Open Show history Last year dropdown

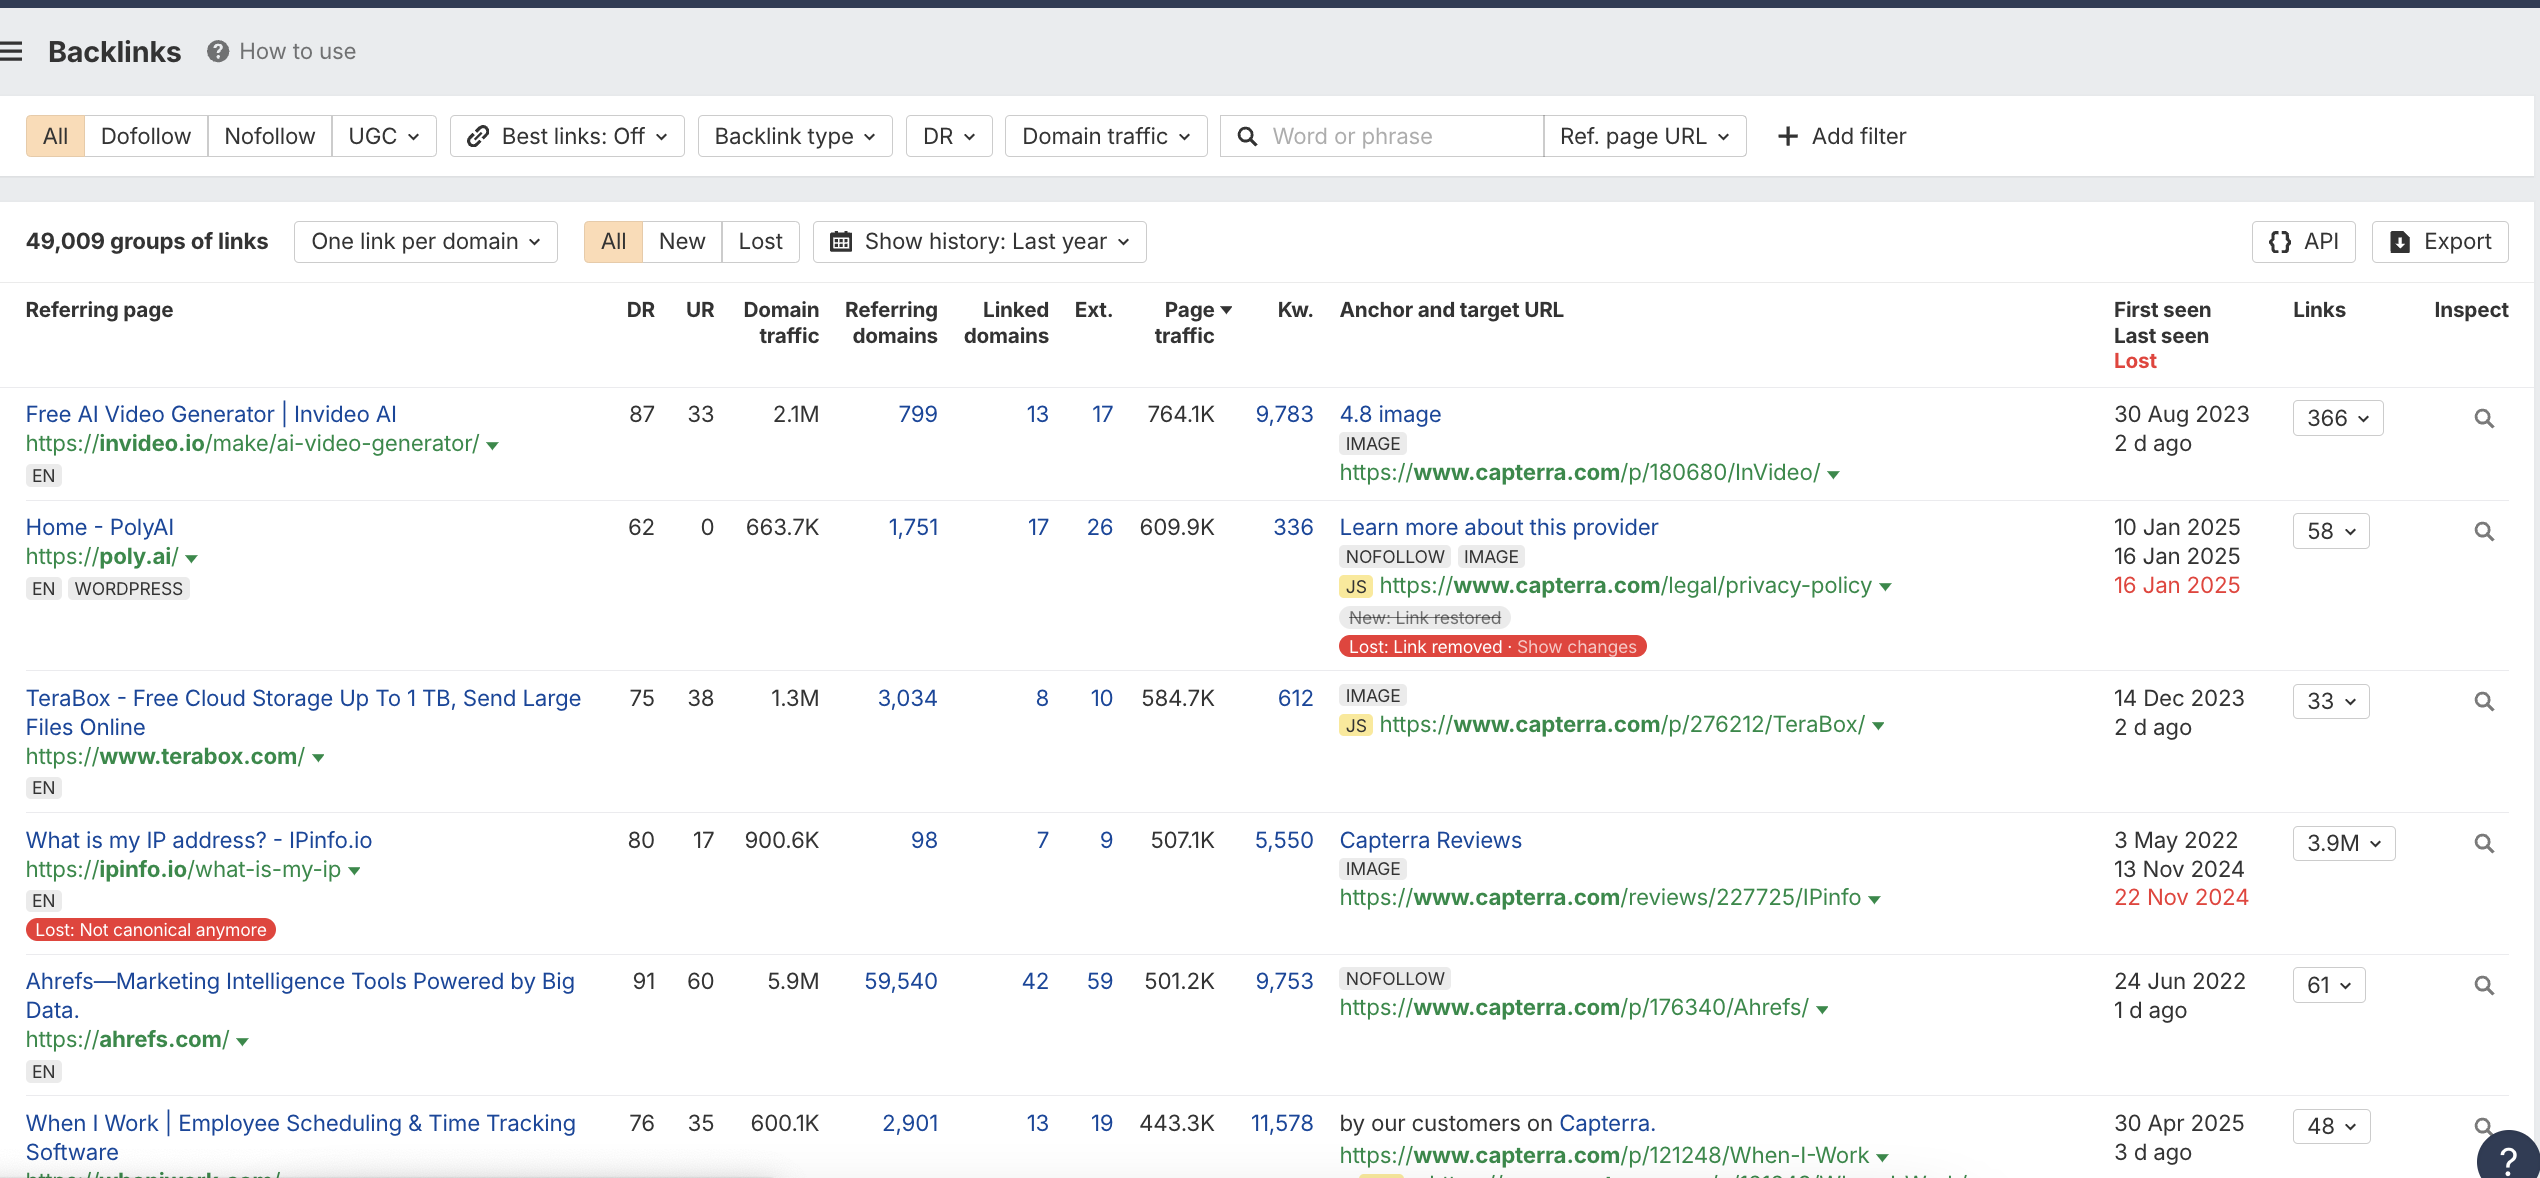tap(980, 241)
